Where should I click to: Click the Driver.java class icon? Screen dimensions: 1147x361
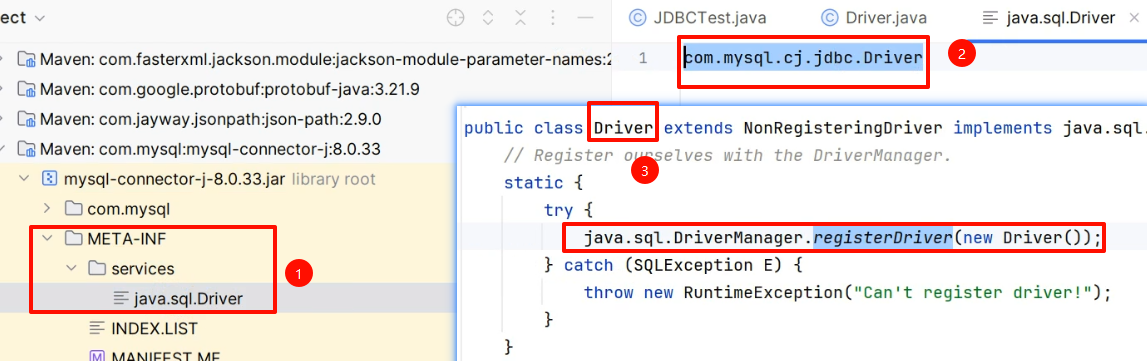(x=829, y=18)
